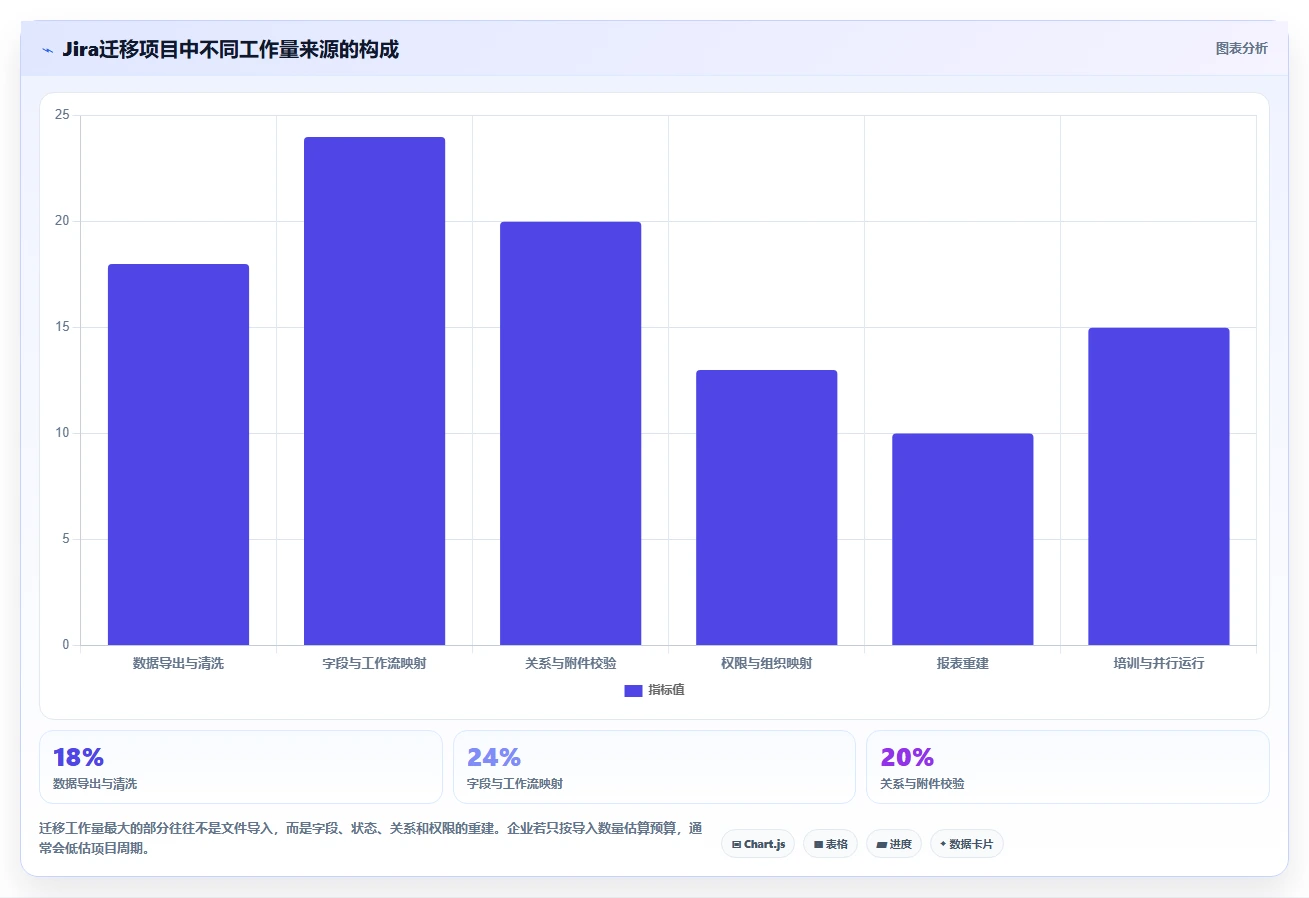Click the Chart.js tag chip

click(758, 844)
